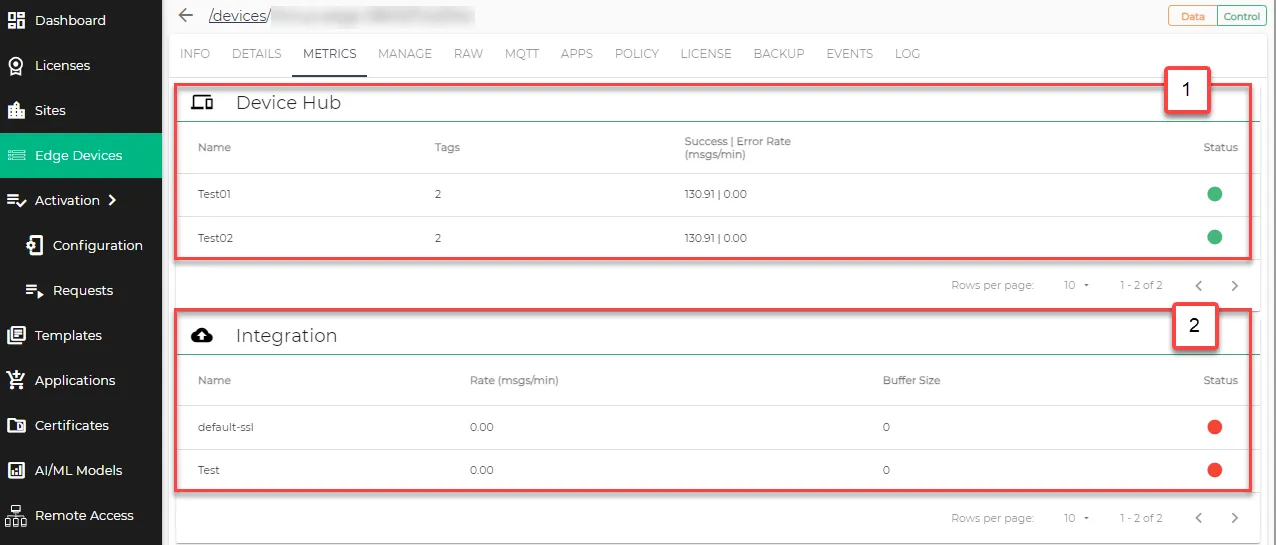Open the DETAILS tab
The width and height of the screenshot is (1276, 545).
(x=257, y=54)
